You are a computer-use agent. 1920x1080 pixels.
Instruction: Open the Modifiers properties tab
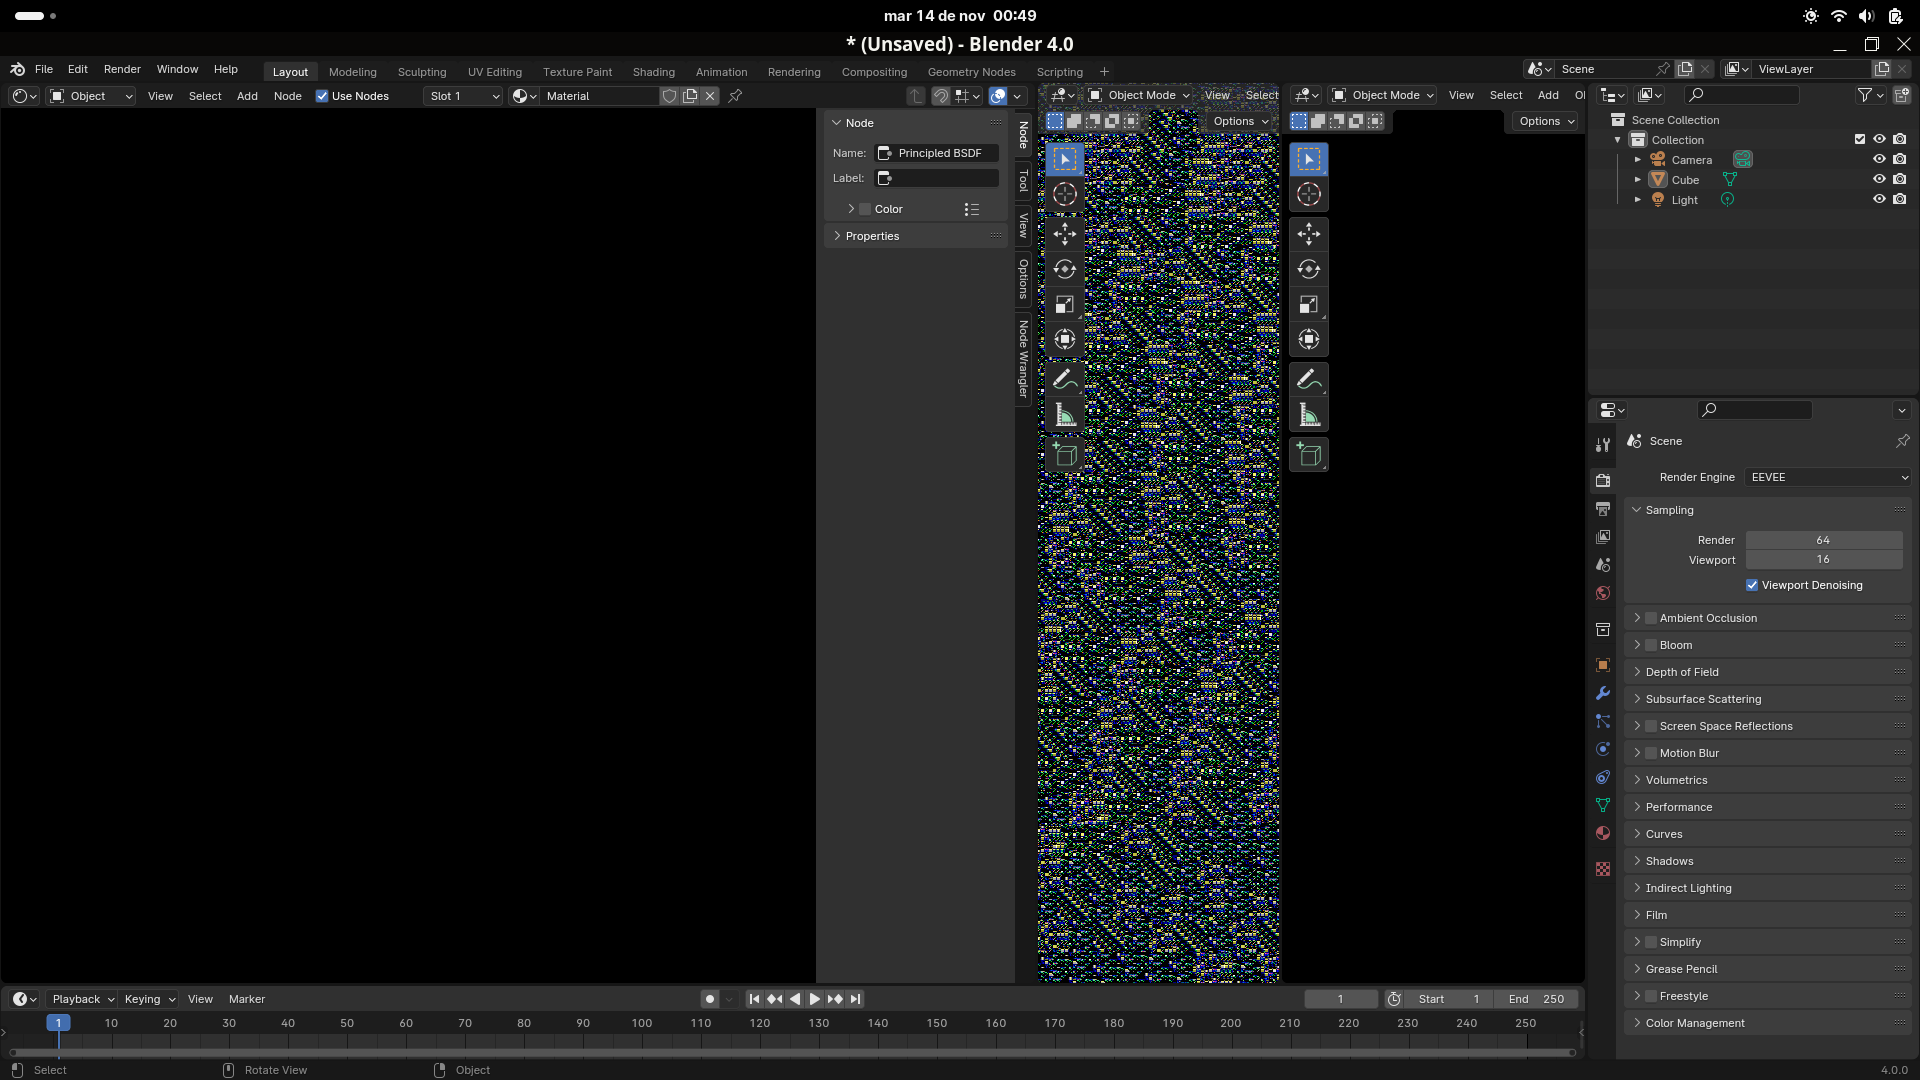click(x=1603, y=693)
